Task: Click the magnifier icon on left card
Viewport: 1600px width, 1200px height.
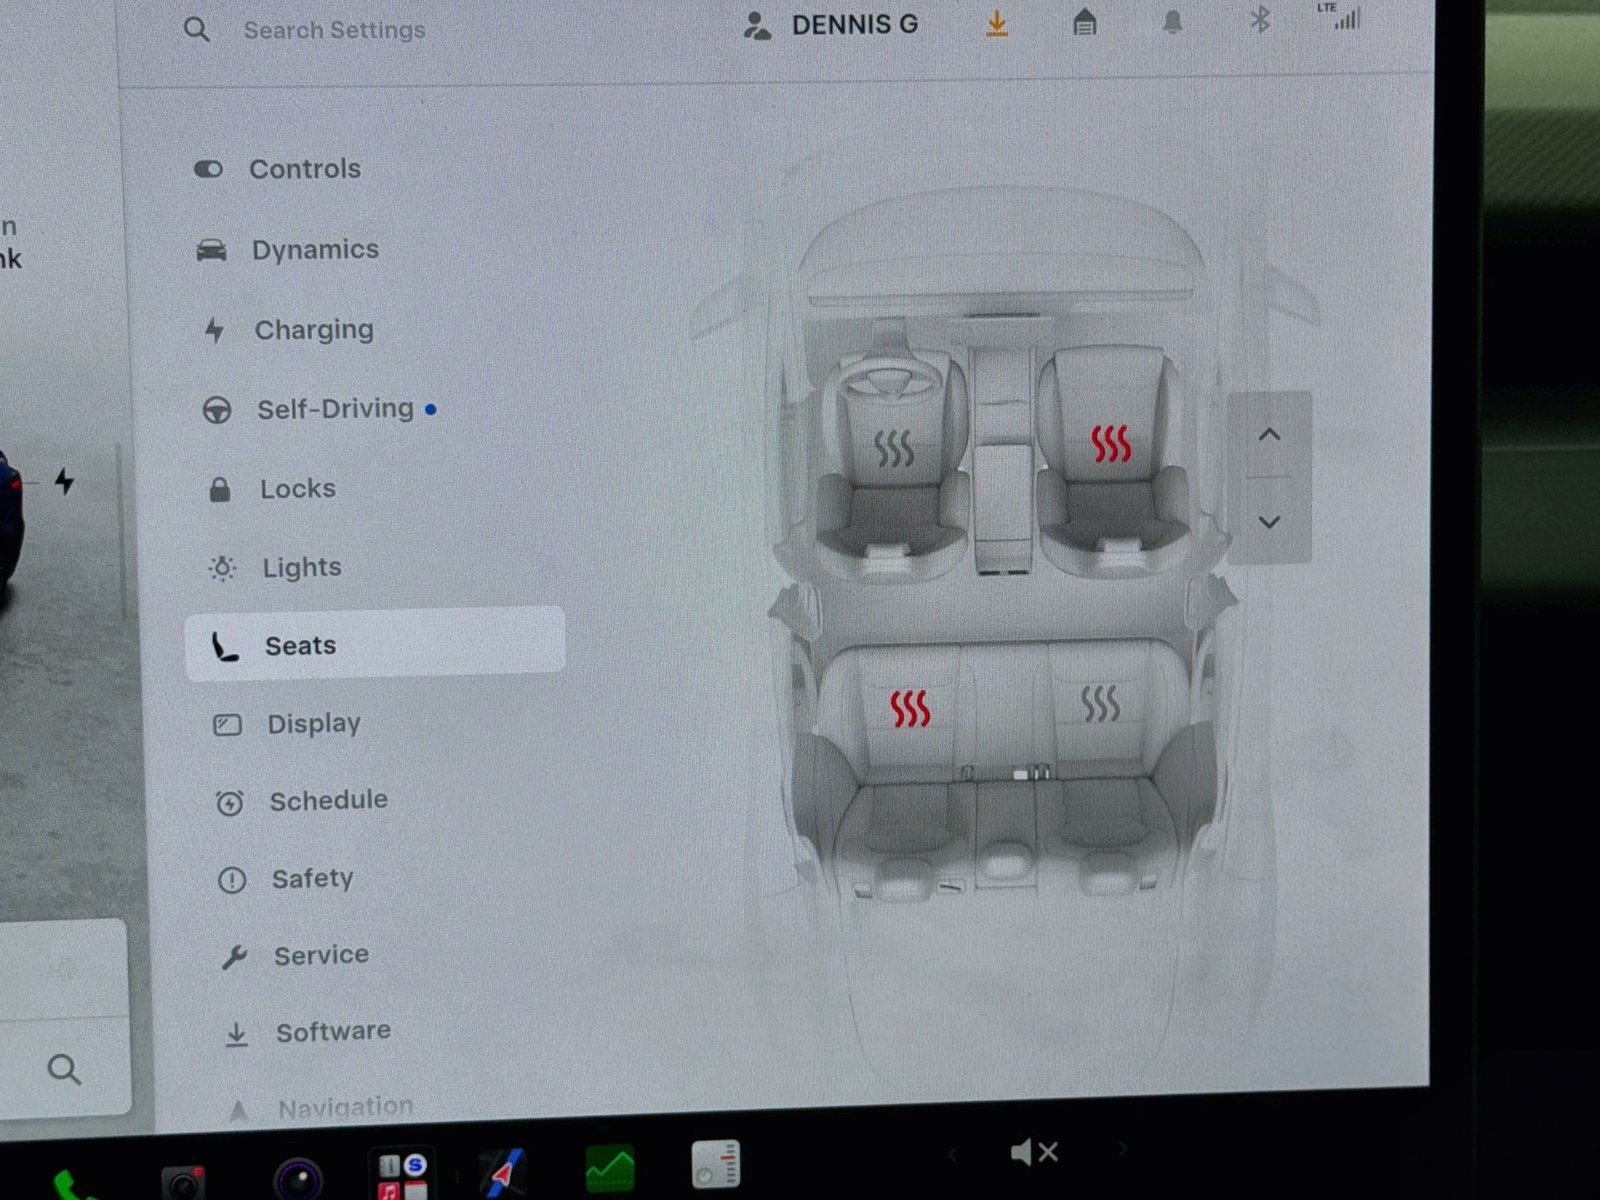Action: 64,1070
